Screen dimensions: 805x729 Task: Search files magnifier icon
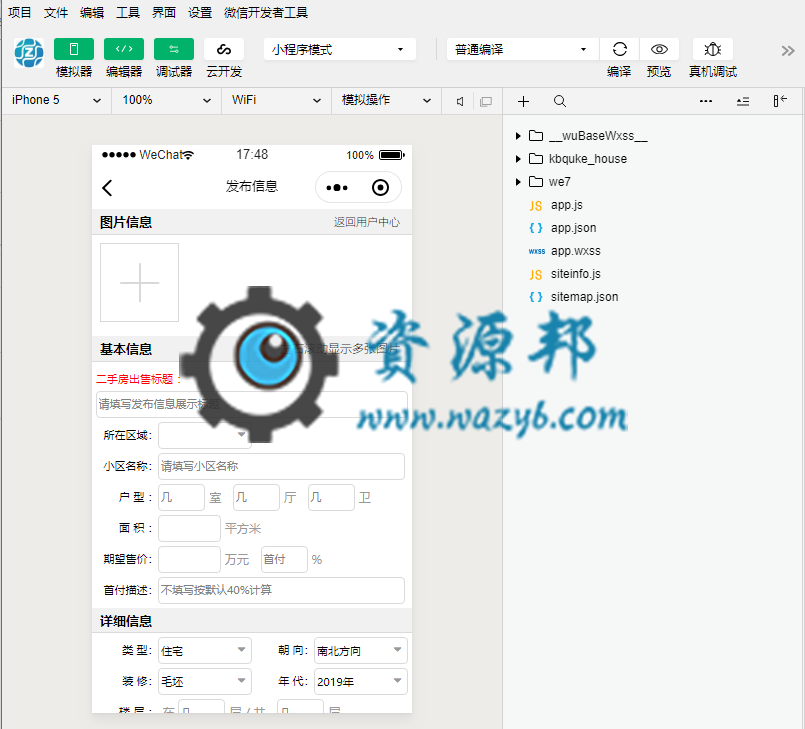tap(560, 101)
